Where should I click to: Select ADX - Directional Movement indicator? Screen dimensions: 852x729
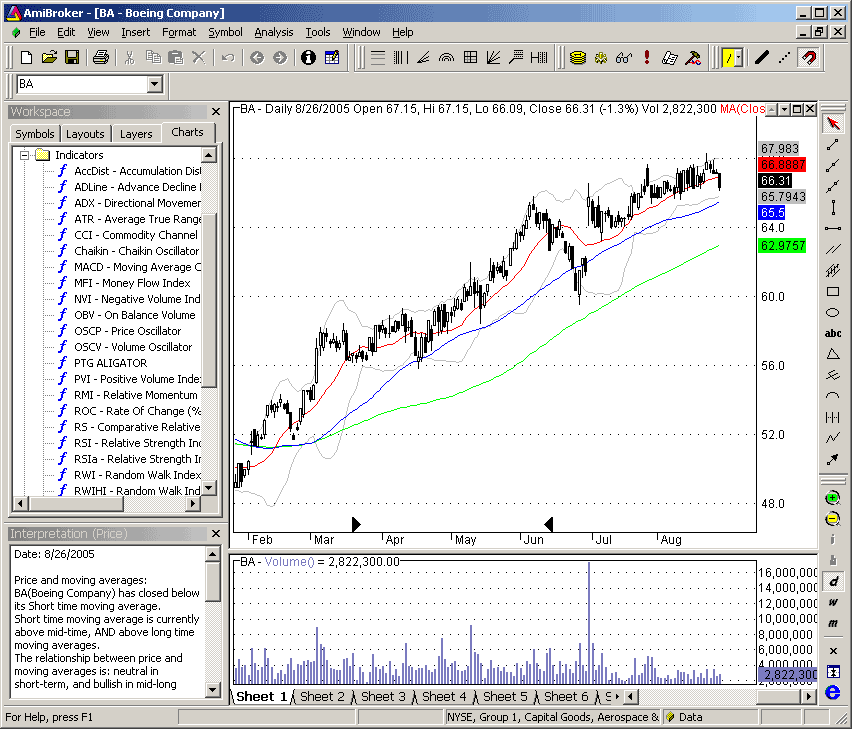137,203
